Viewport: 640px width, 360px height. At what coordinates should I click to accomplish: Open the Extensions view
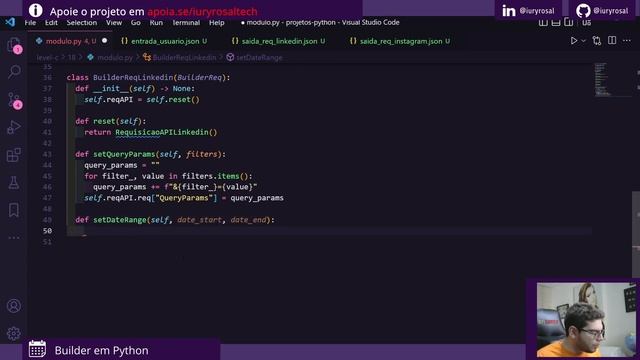[13, 155]
